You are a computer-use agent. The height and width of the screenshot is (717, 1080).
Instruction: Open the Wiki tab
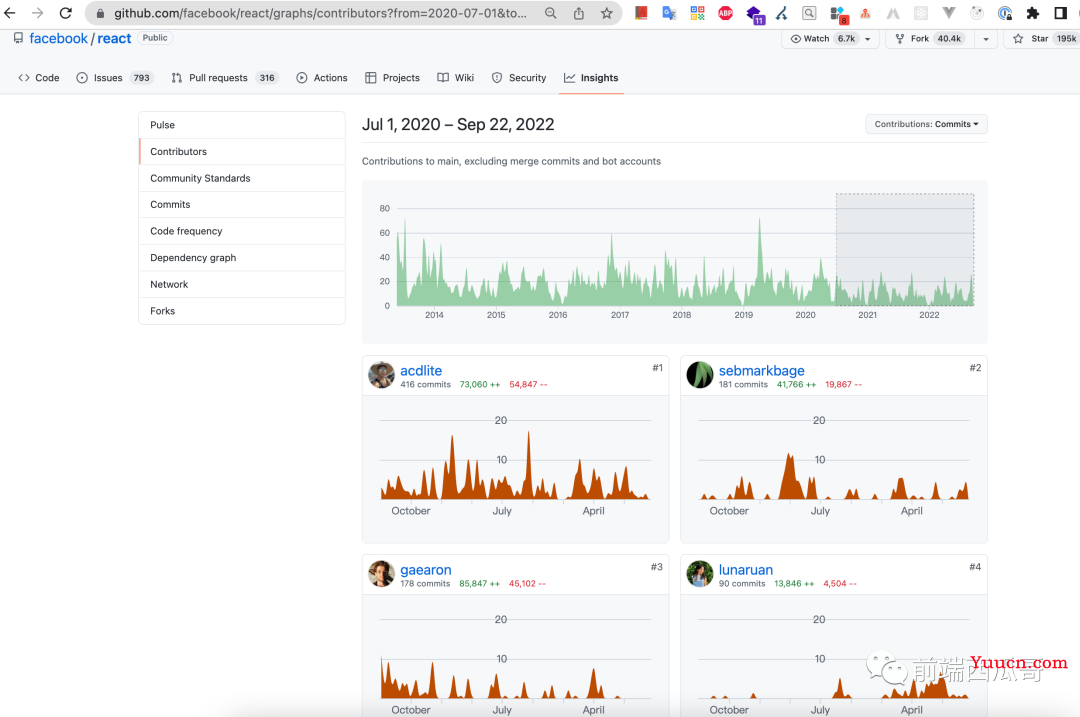455,78
